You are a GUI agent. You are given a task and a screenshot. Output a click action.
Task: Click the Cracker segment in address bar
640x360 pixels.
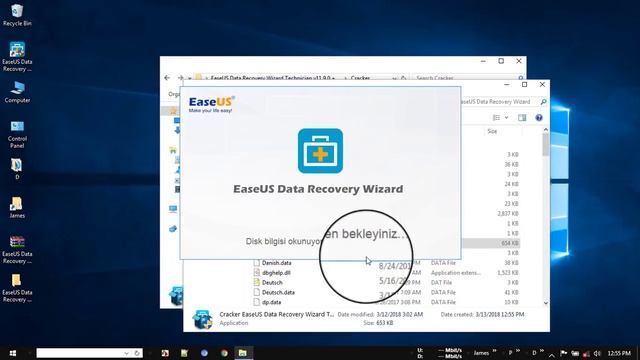pos(360,78)
